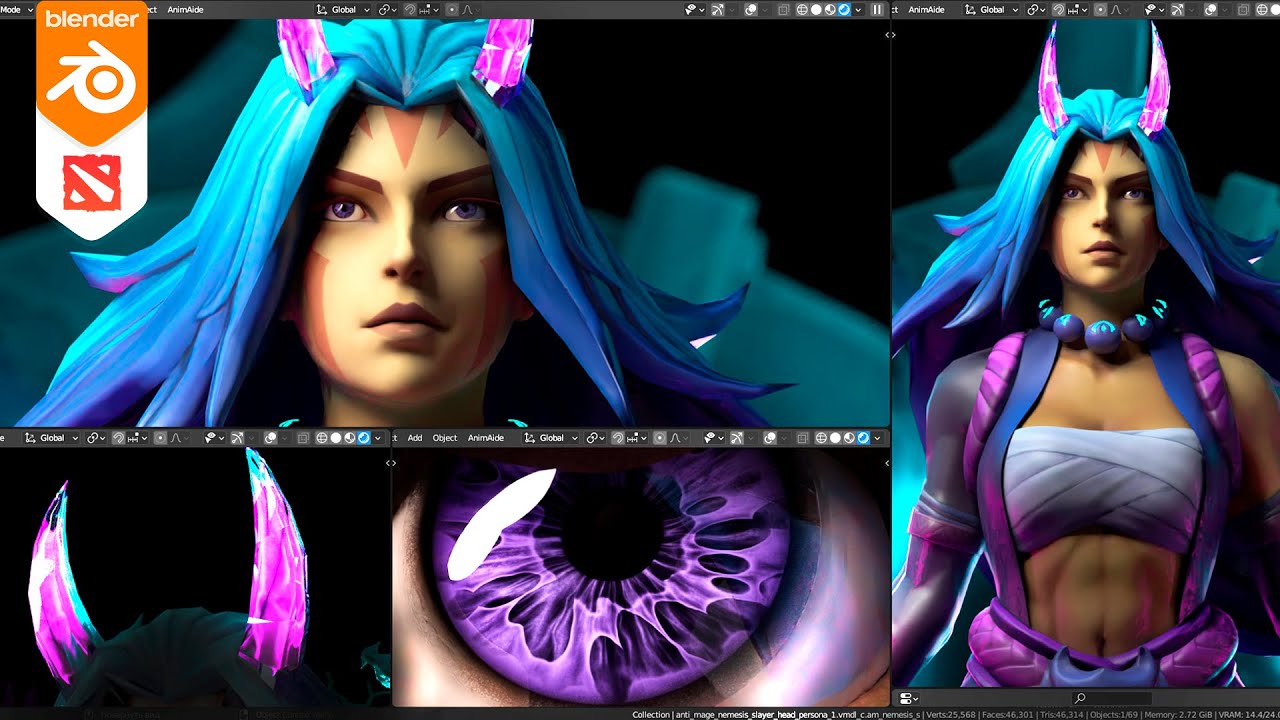Viewport: 1280px width, 720px height.
Task: Toggle proportional editing in top-left viewport
Action: pyautogui.click(x=452, y=9)
